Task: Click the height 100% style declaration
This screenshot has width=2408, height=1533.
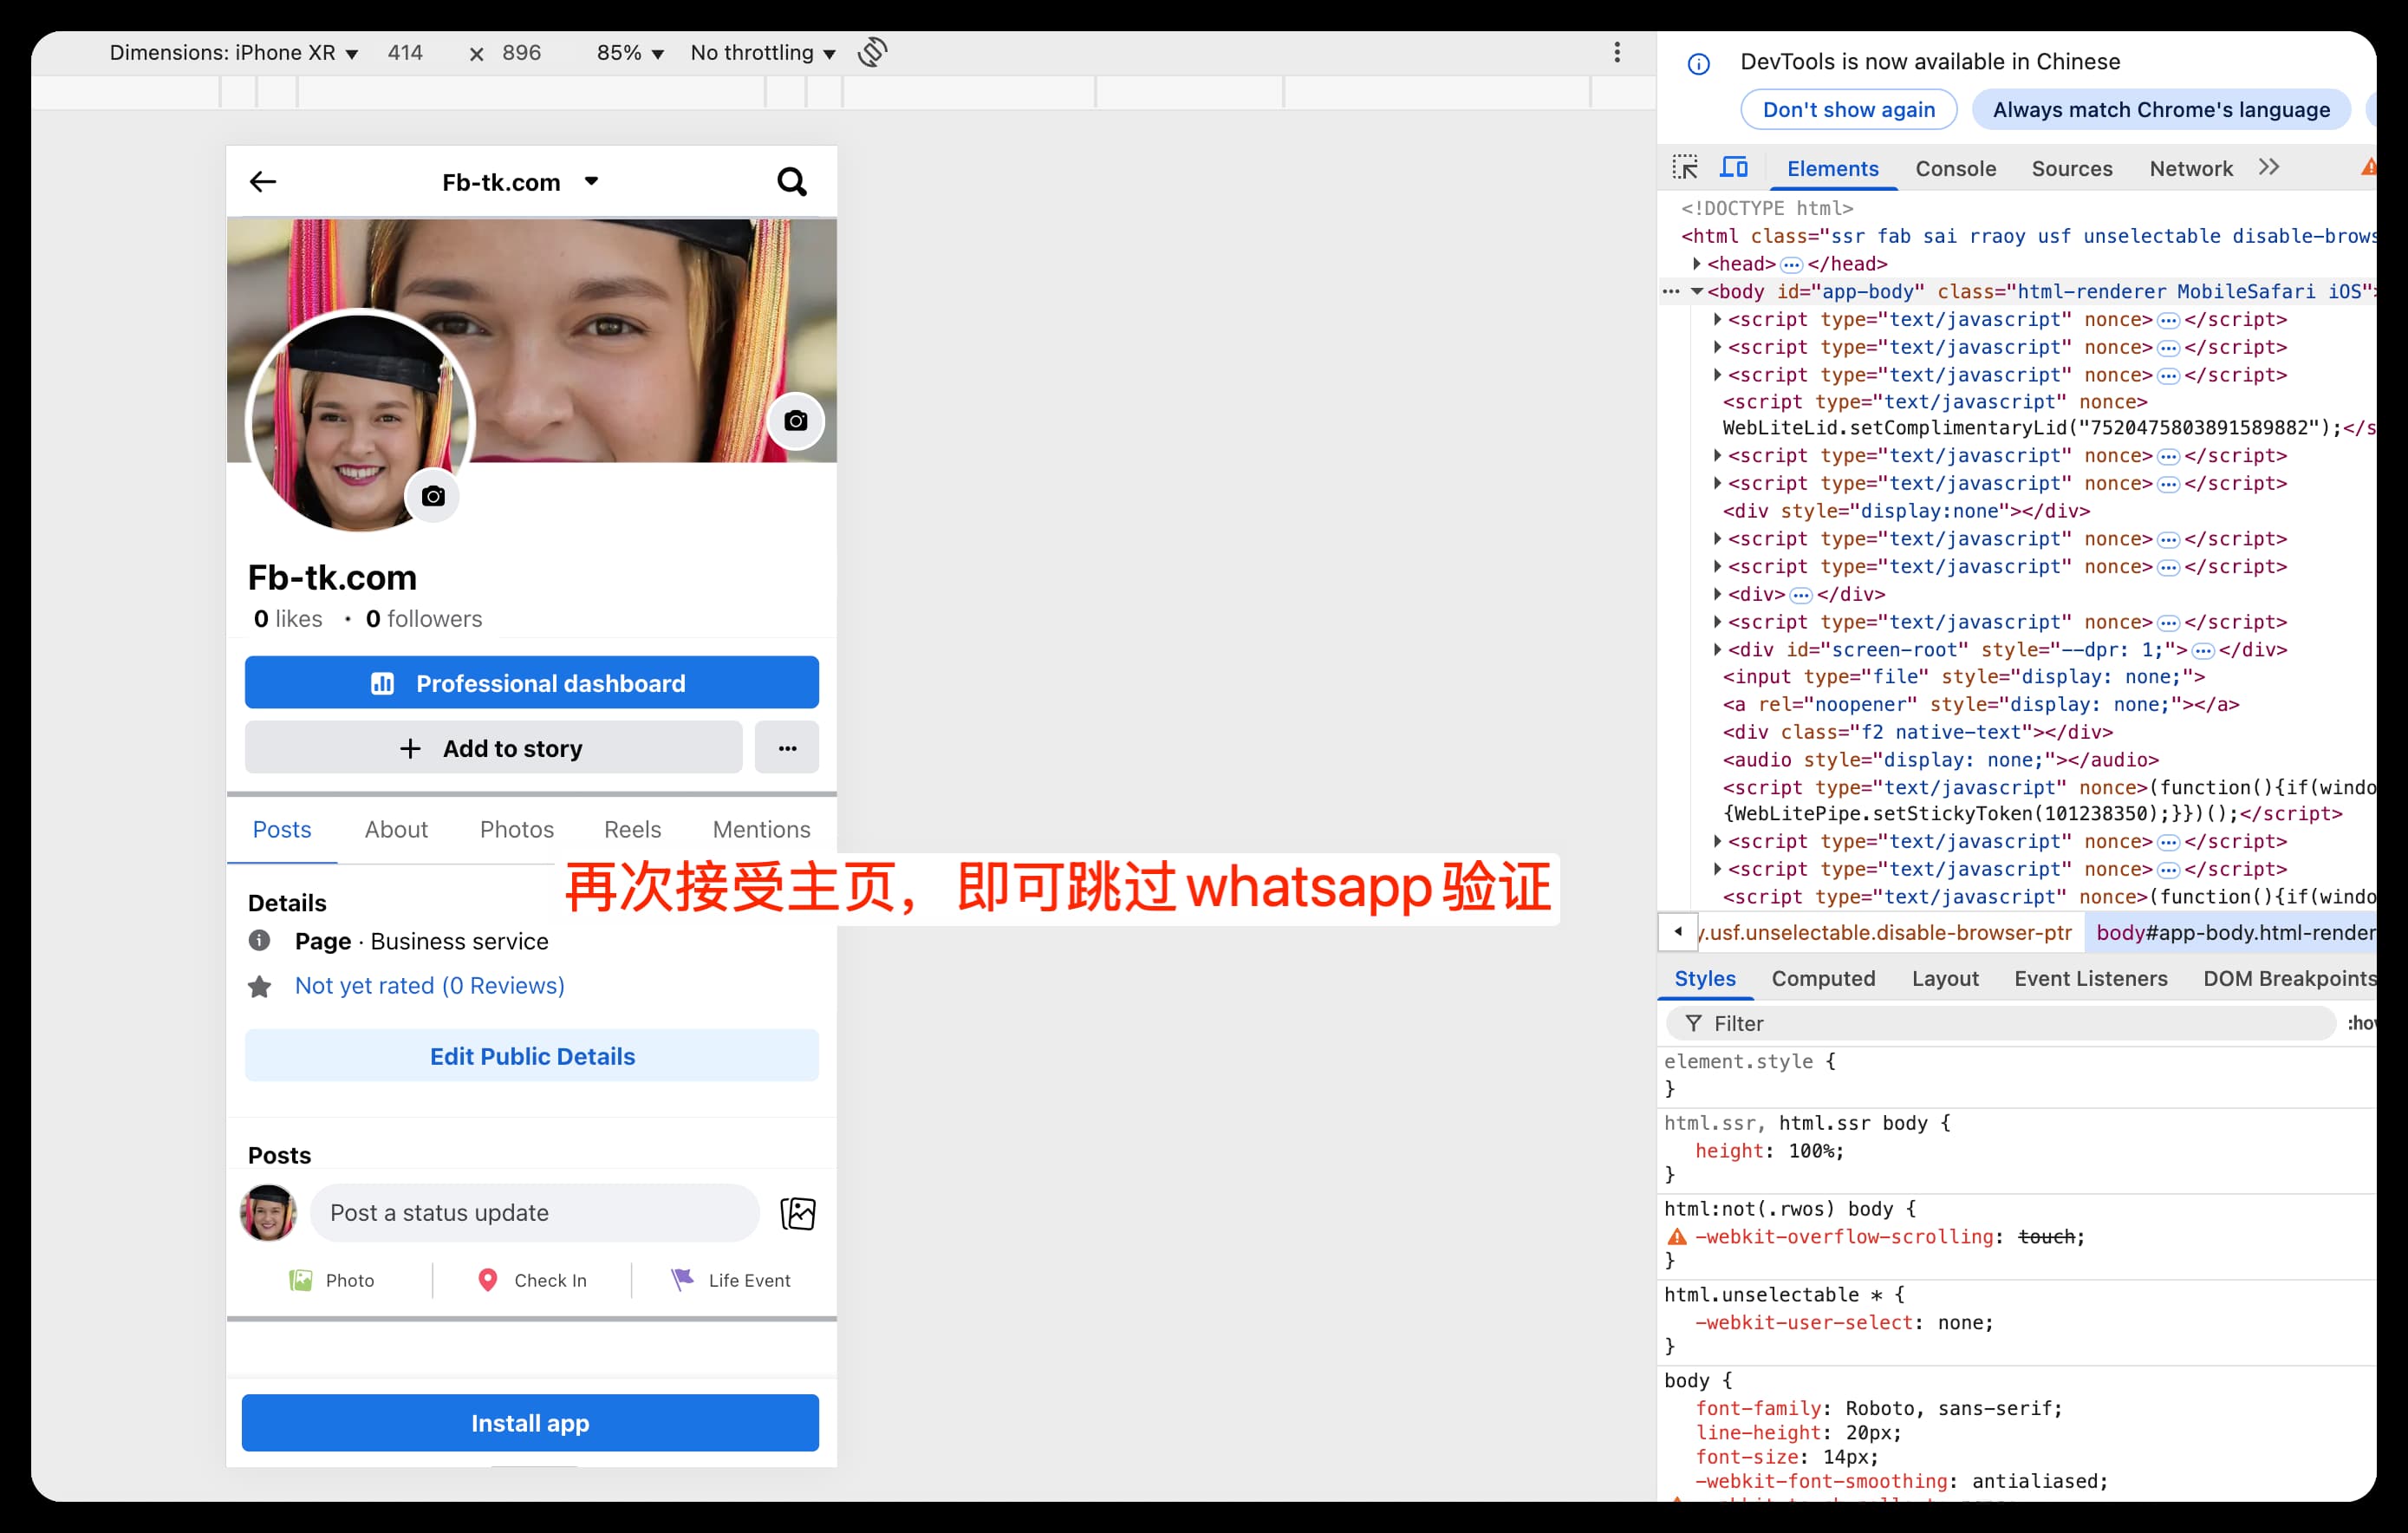Action: 1769,1151
